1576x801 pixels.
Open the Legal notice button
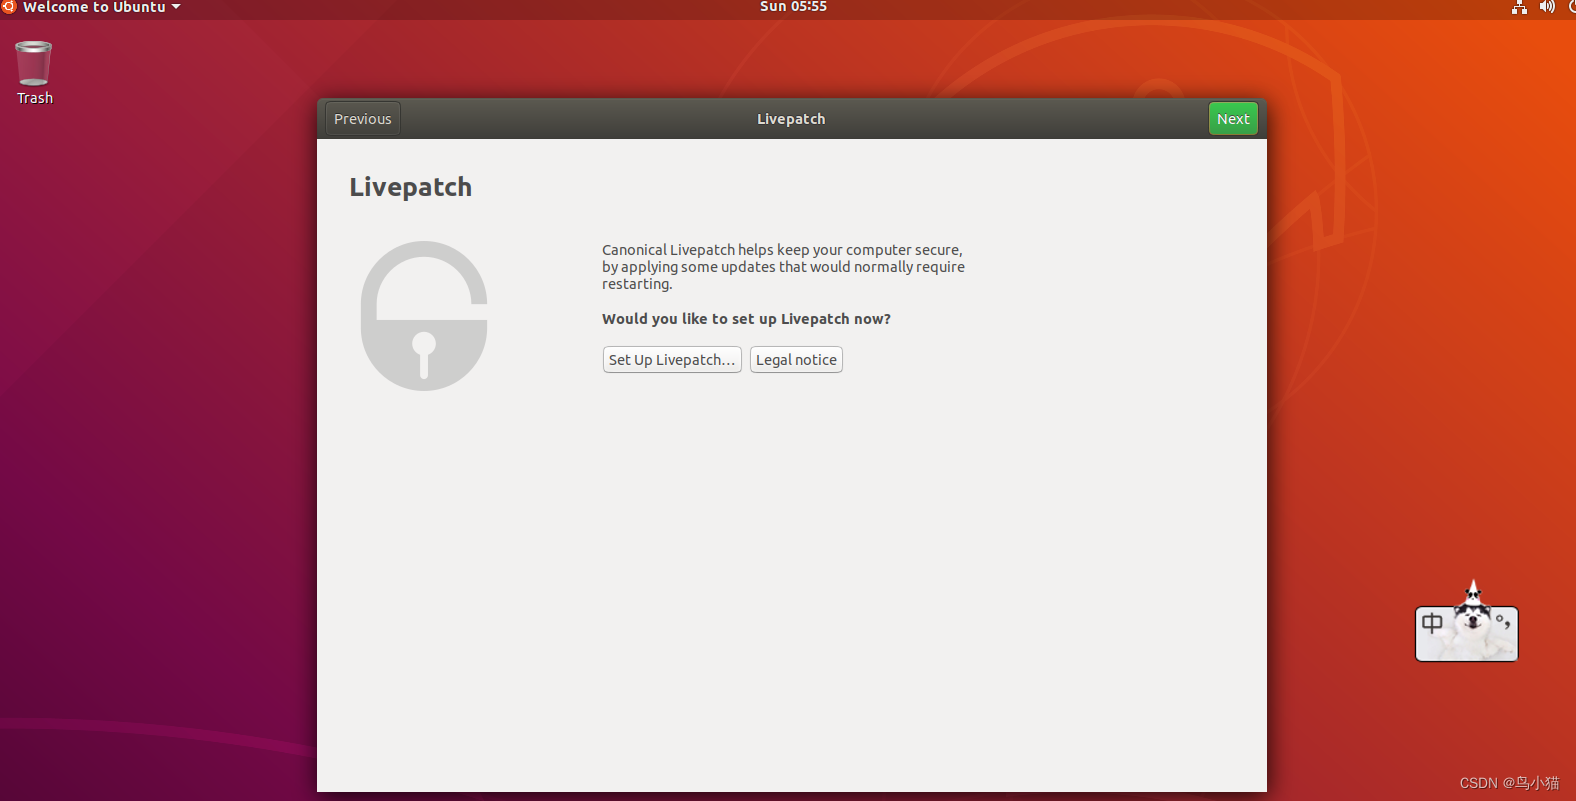[x=796, y=360]
